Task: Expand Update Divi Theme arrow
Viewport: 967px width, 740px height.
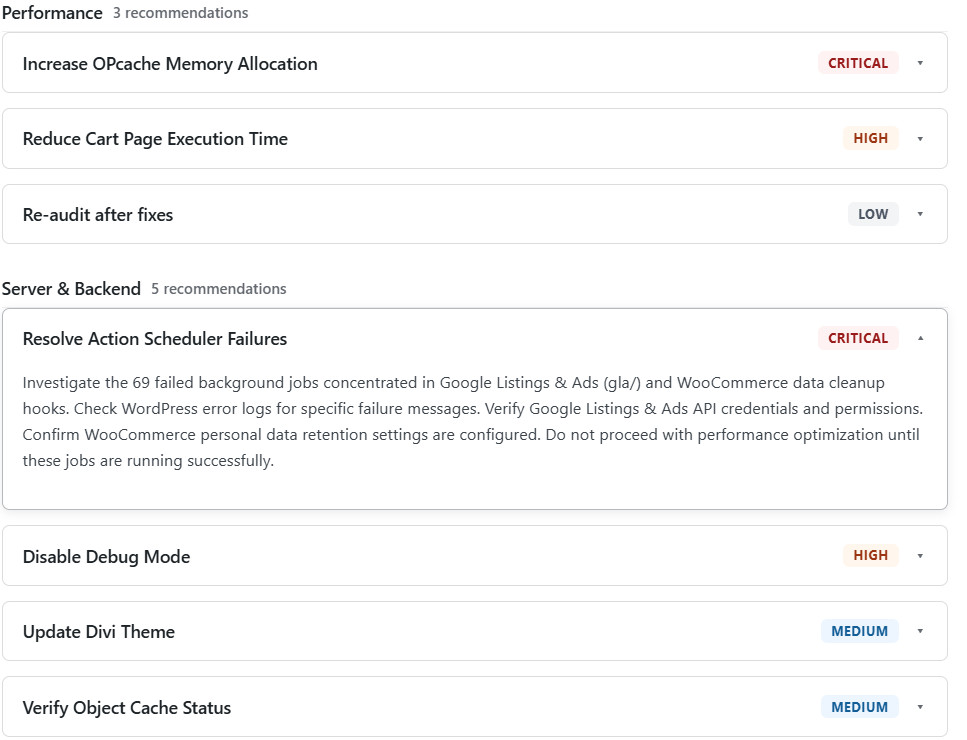Action: pyautogui.click(x=920, y=631)
